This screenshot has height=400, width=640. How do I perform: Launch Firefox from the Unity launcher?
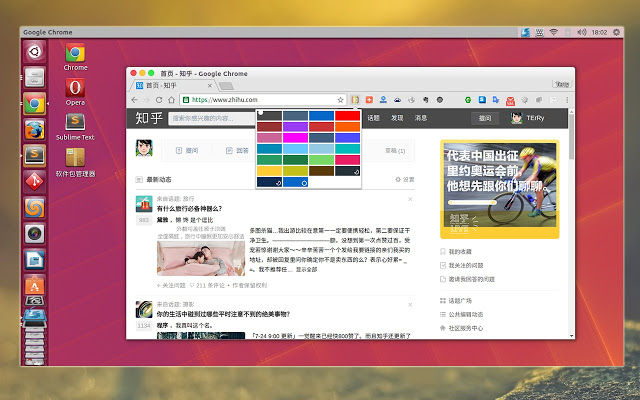(34, 130)
